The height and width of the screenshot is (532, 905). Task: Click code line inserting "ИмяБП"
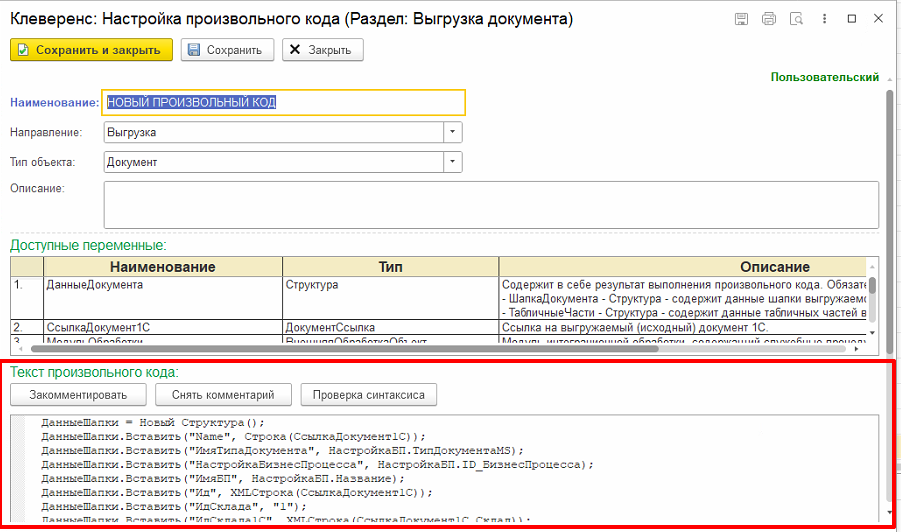point(223,478)
